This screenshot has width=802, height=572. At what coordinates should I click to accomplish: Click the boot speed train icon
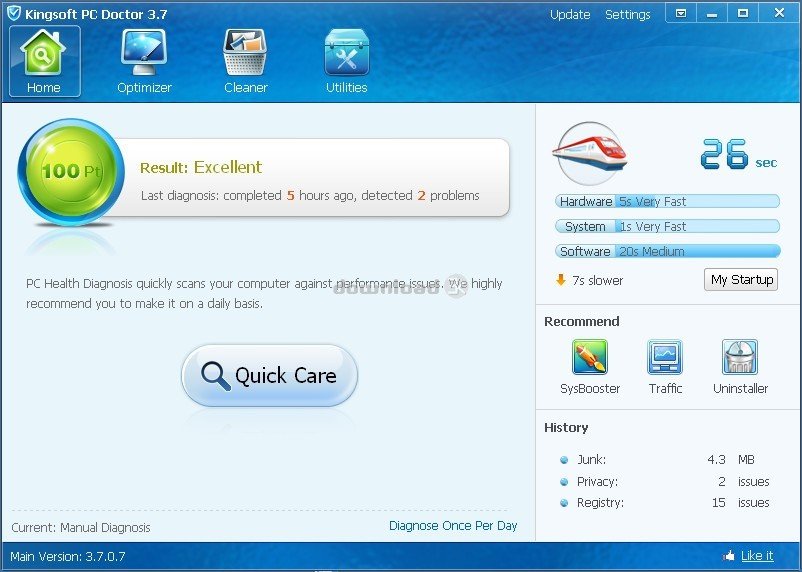pos(590,152)
